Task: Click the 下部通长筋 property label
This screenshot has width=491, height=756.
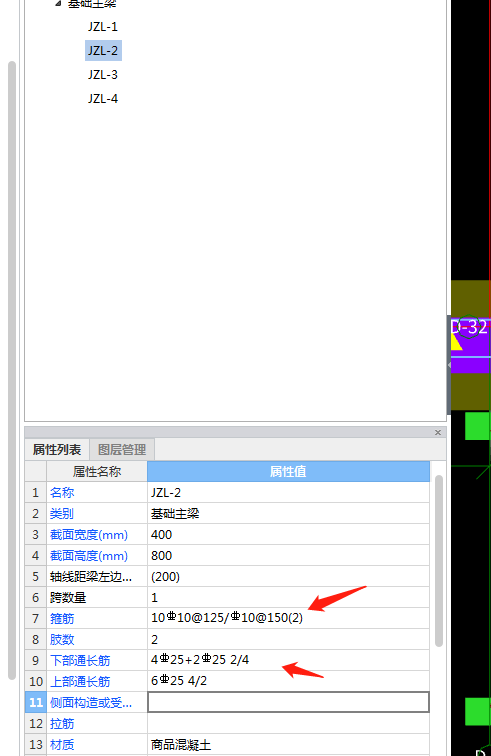Action: click(80, 661)
